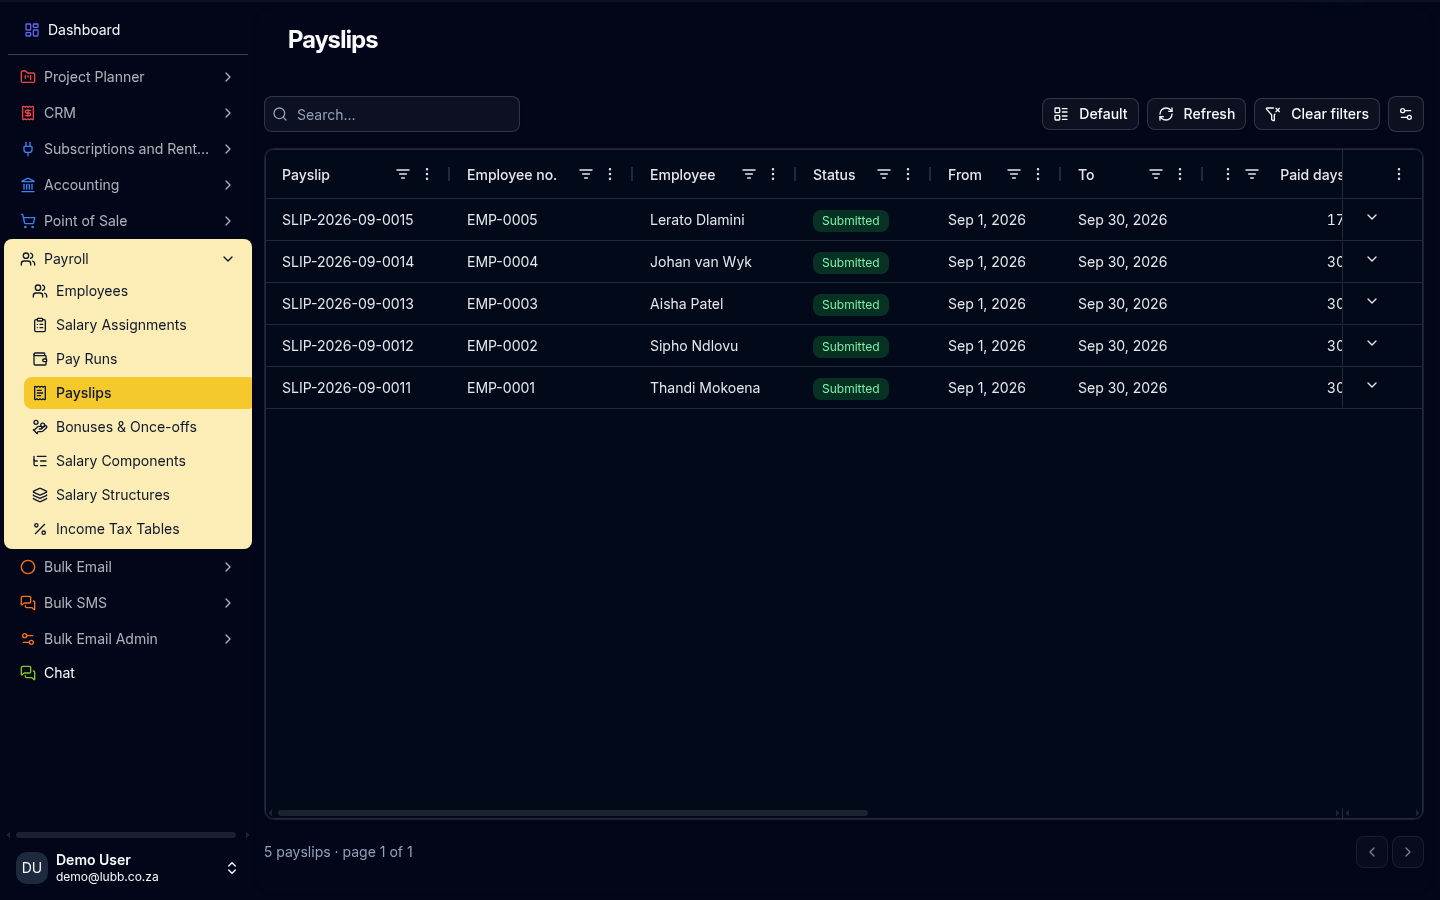The height and width of the screenshot is (900, 1440).
Task: Open the actions column menu dots
Action: (x=1399, y=174)
